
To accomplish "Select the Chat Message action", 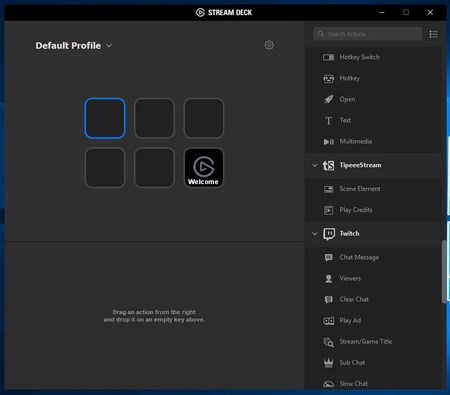I will coord(372,257).
